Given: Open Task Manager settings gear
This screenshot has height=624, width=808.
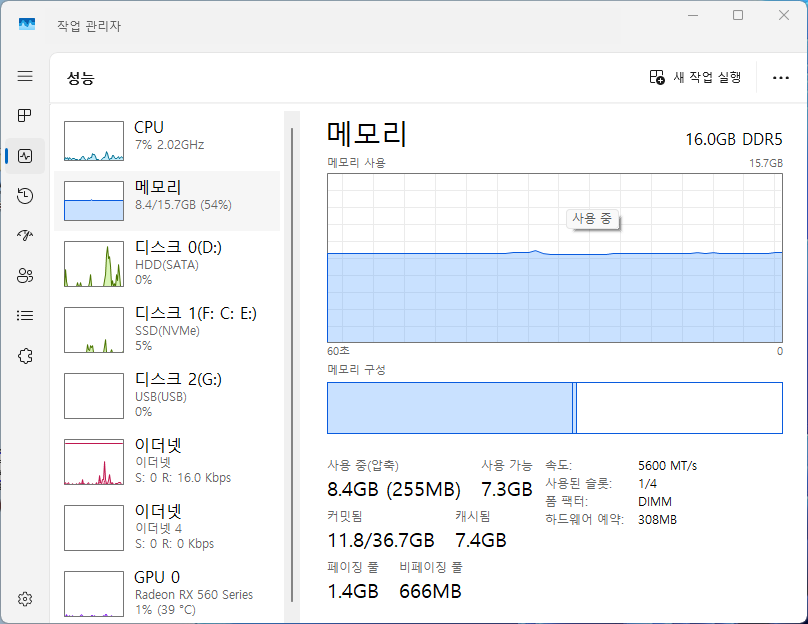Looking at the screenshot, I should click(x=25, y=599).
